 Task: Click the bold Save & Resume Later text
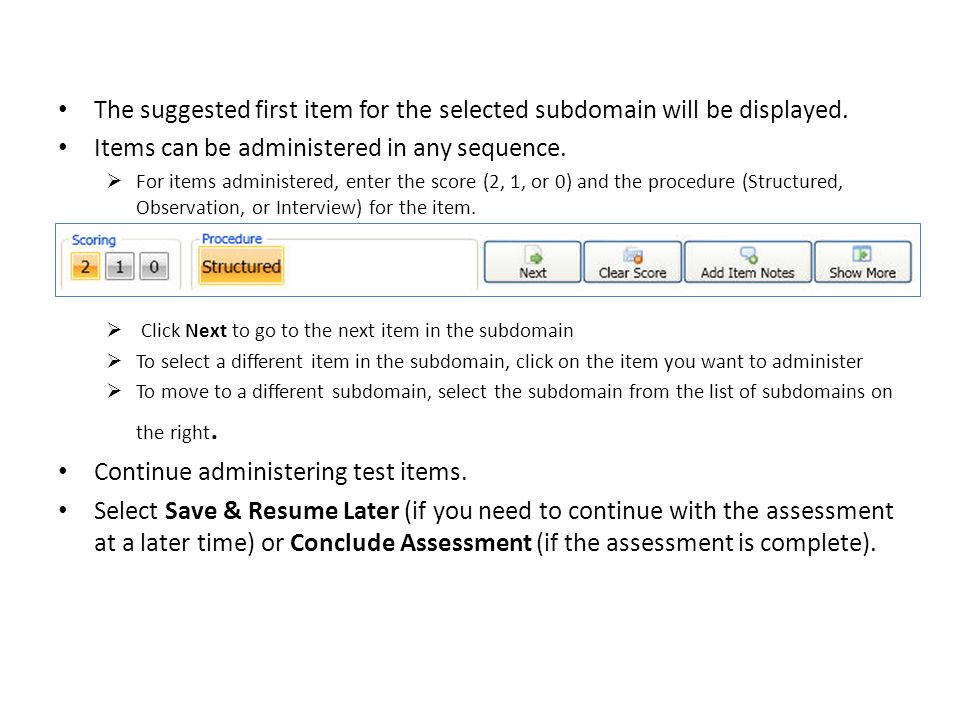pyautogui.click(x=282, y=511)
